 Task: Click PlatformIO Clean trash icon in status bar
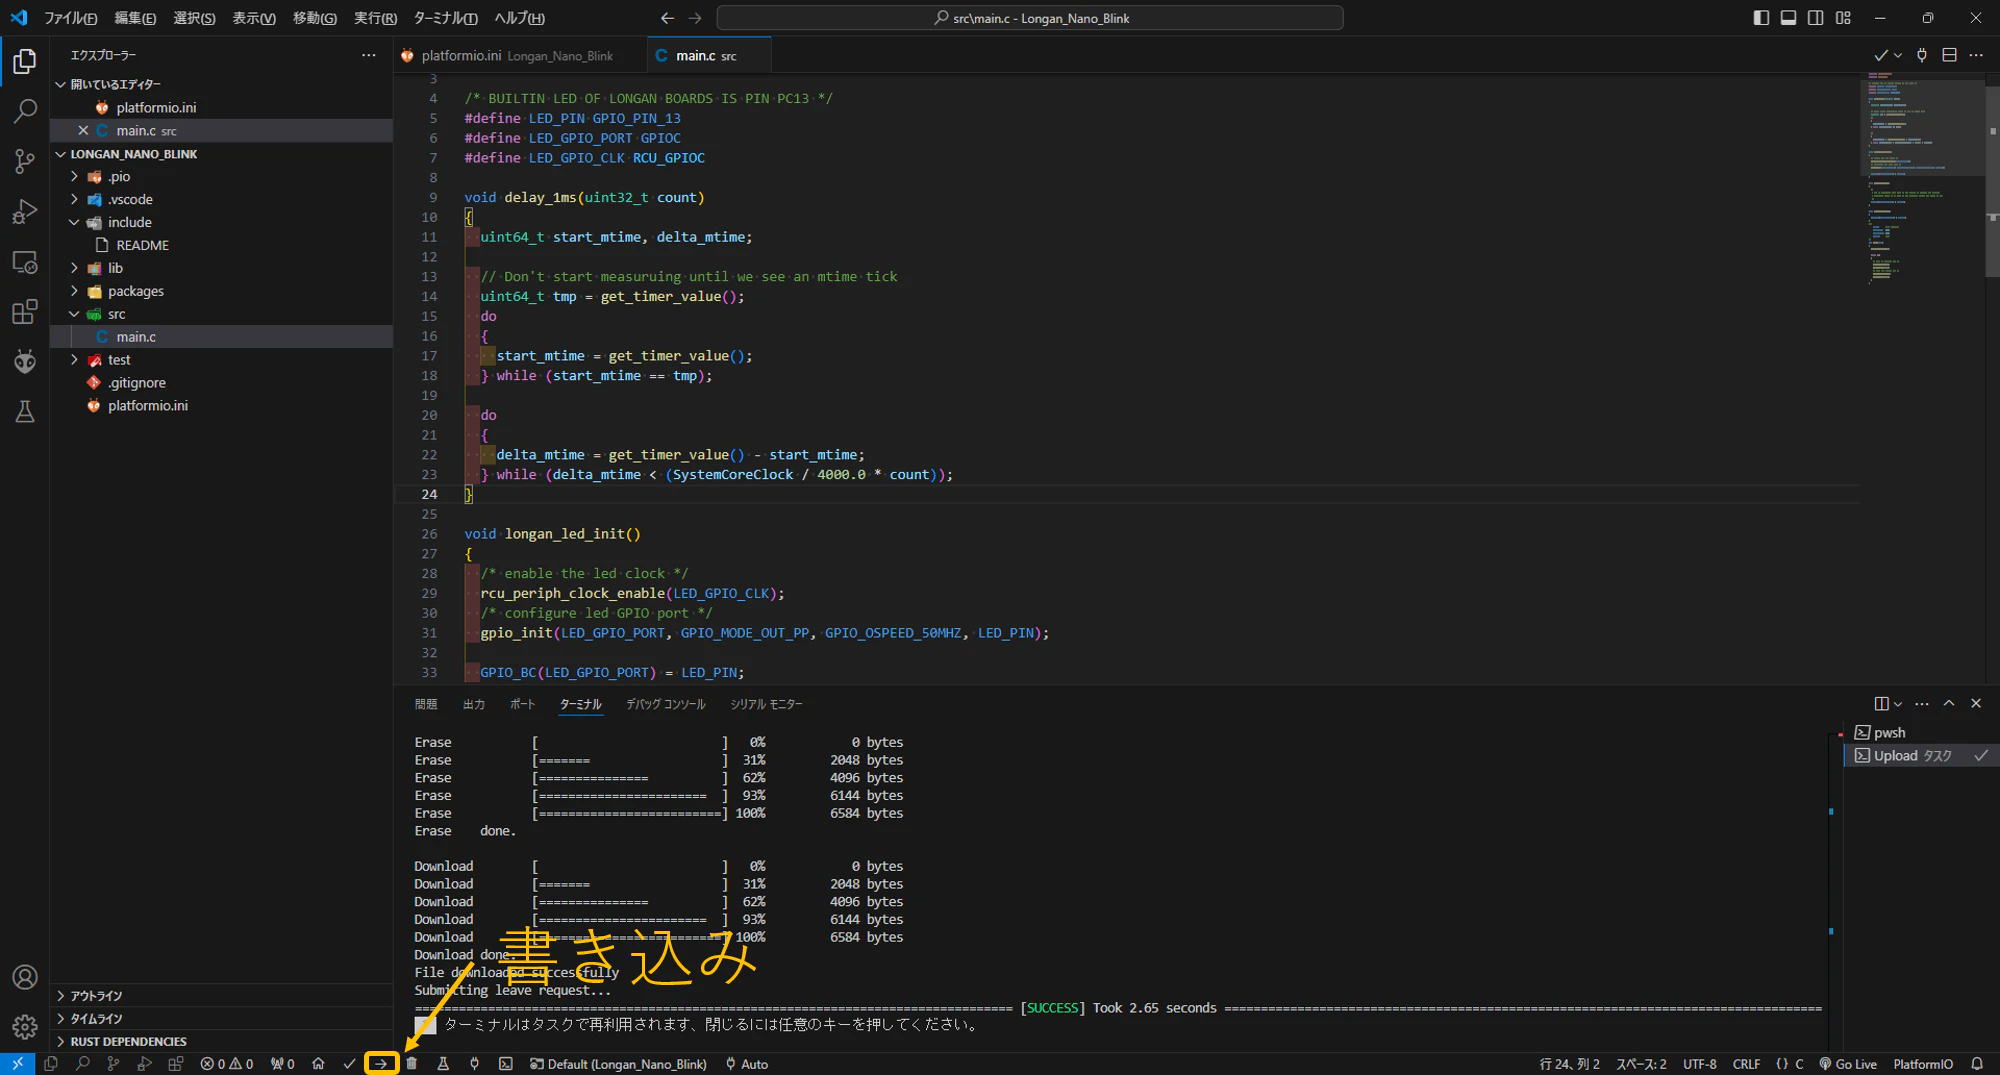(x=412, y=1064)
